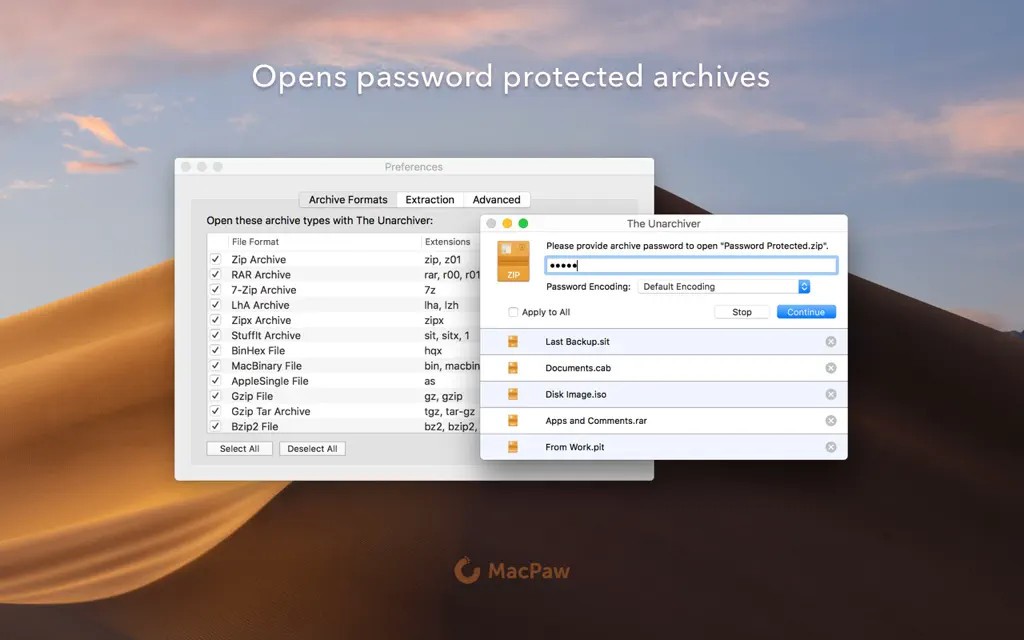Screen dimensions: 1024x640
Task: Click into the archive password field
Action: pos(691,265)
